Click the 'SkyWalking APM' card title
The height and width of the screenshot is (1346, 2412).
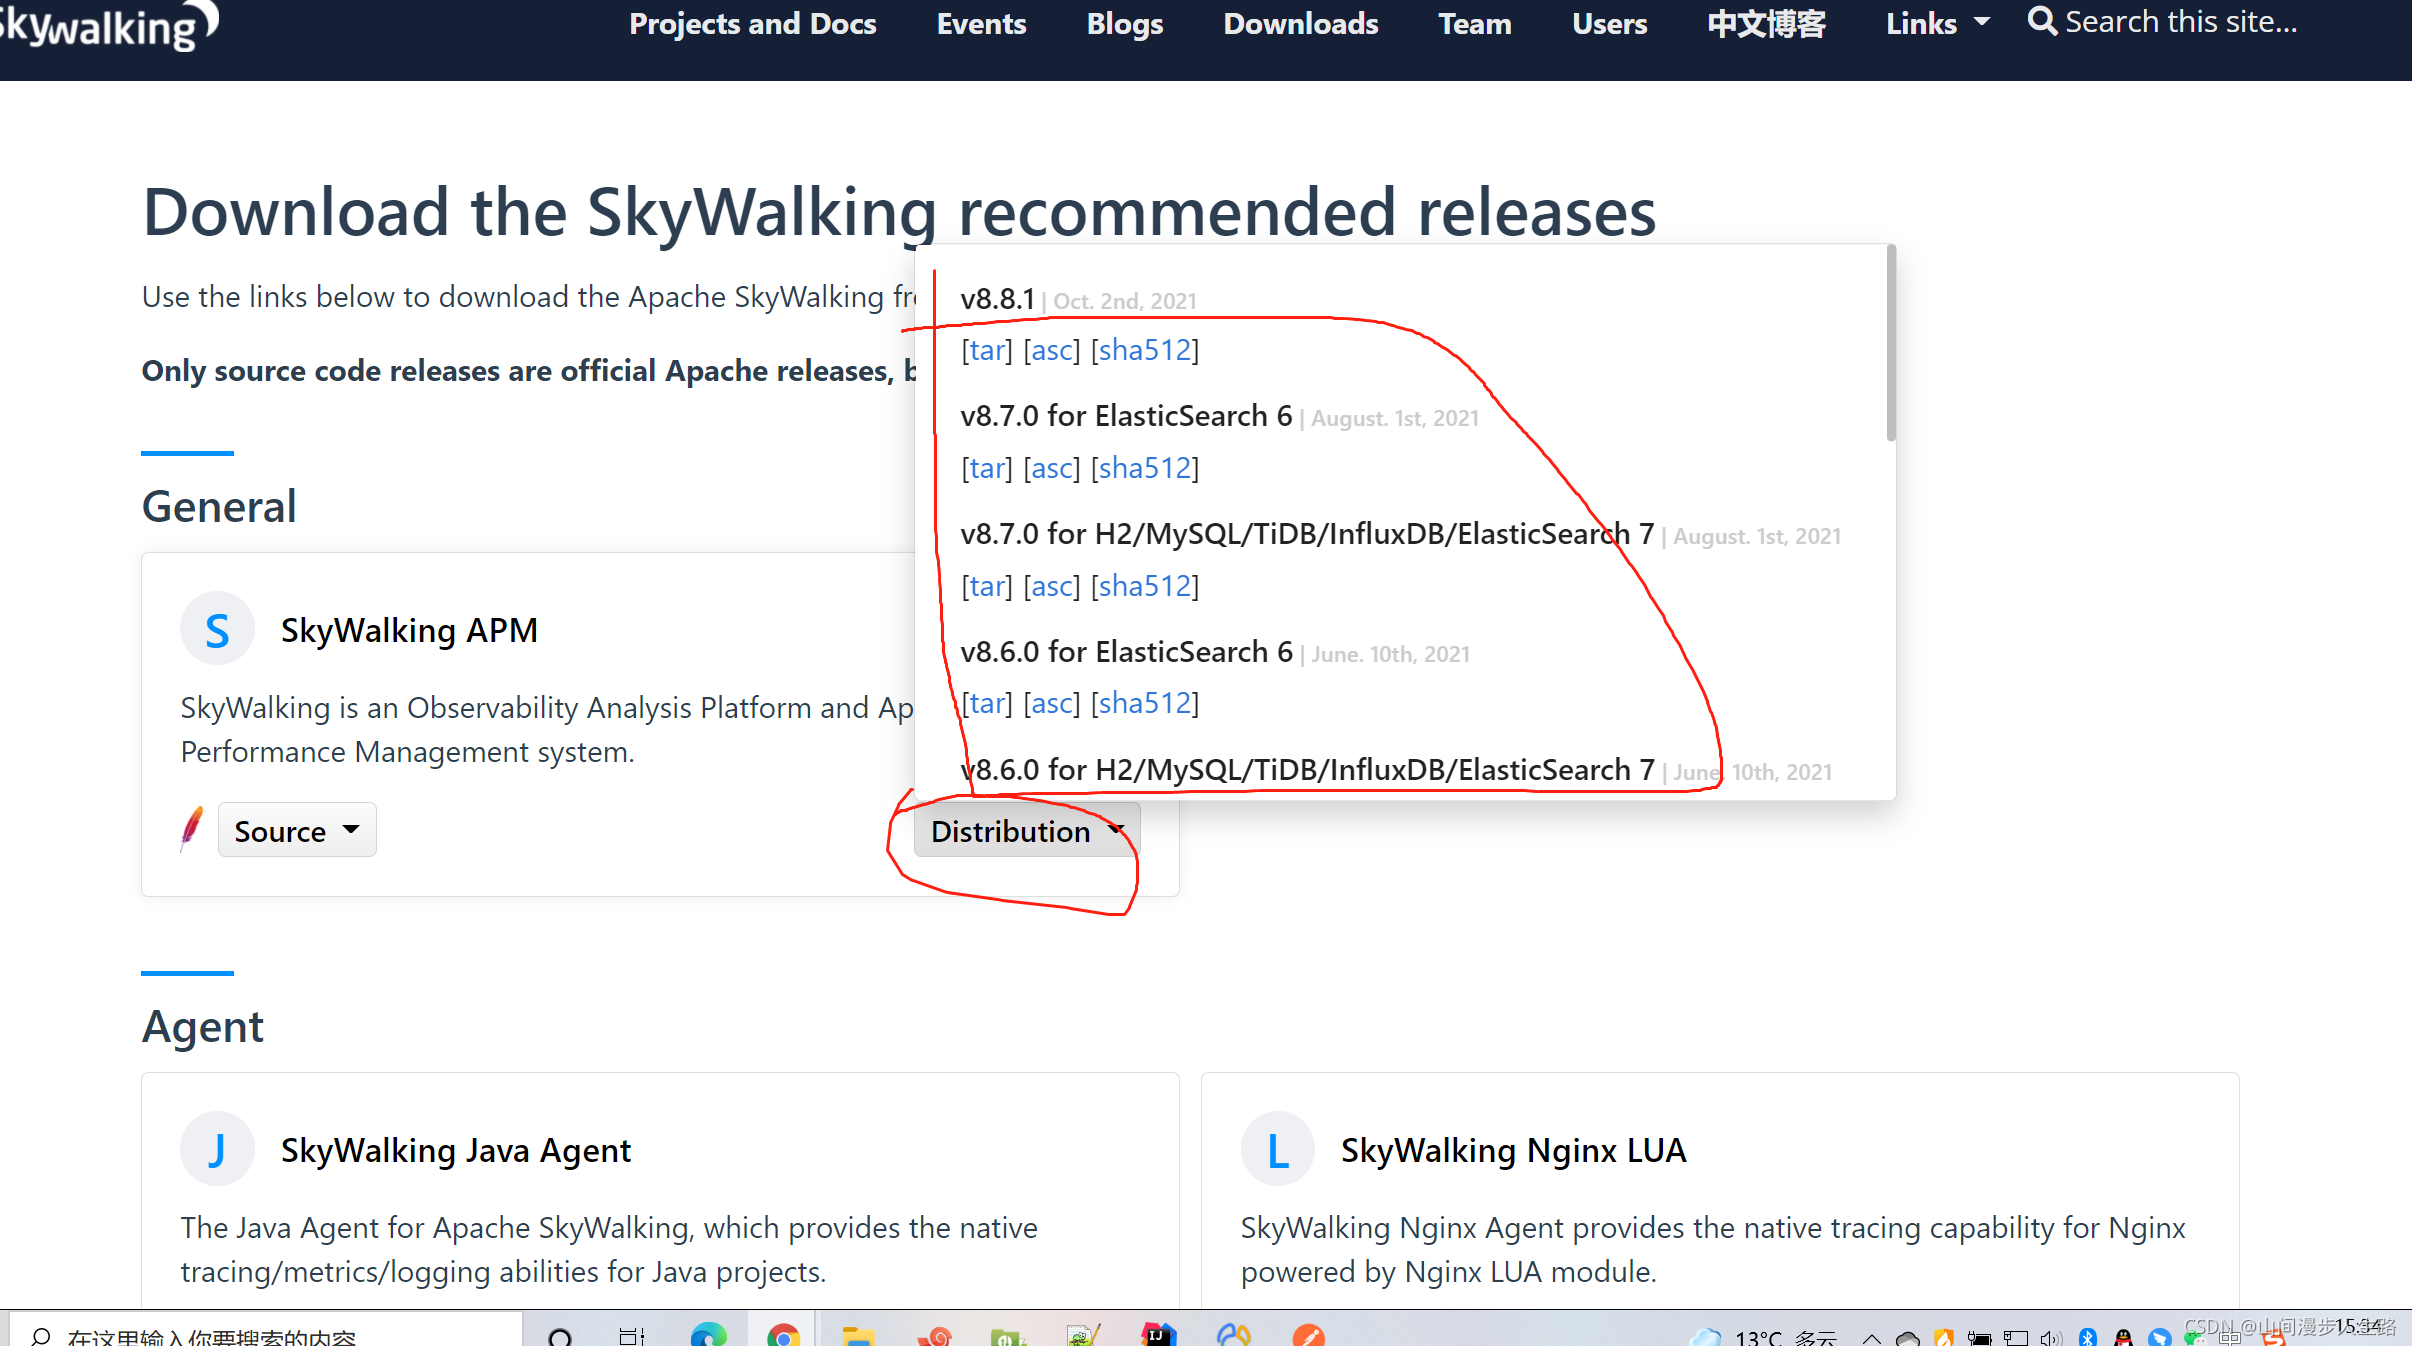point(409,630)
